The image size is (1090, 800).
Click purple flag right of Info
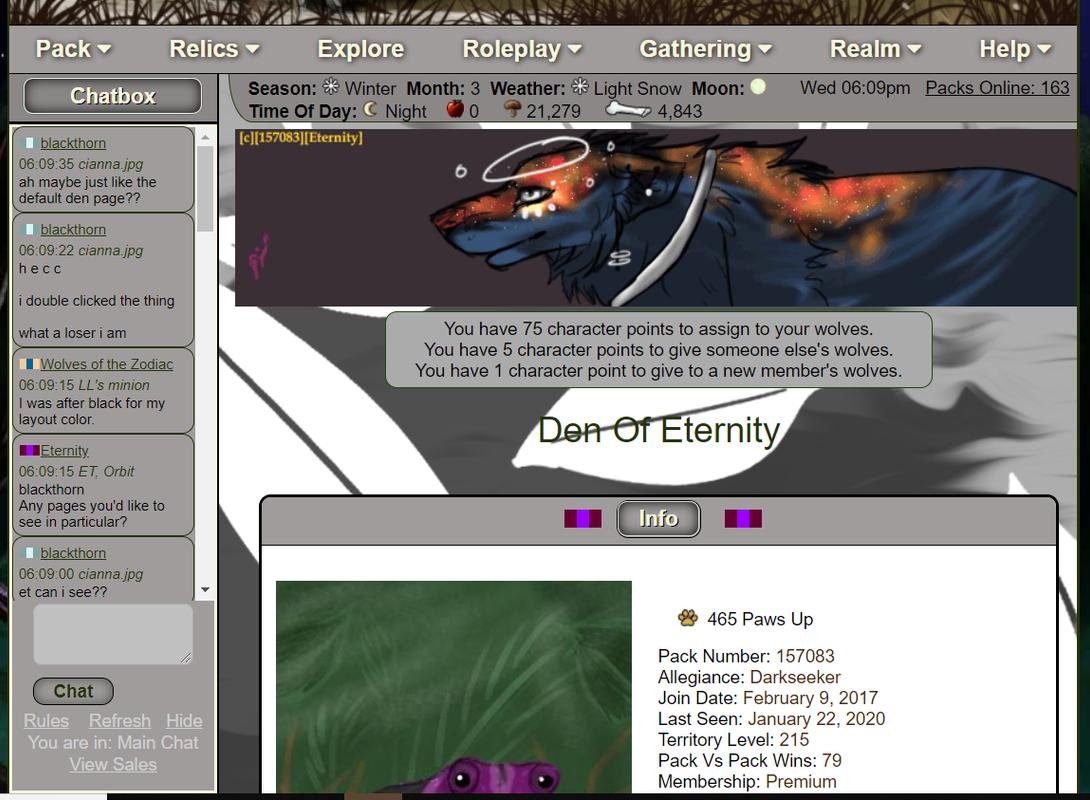pos(743,519)
